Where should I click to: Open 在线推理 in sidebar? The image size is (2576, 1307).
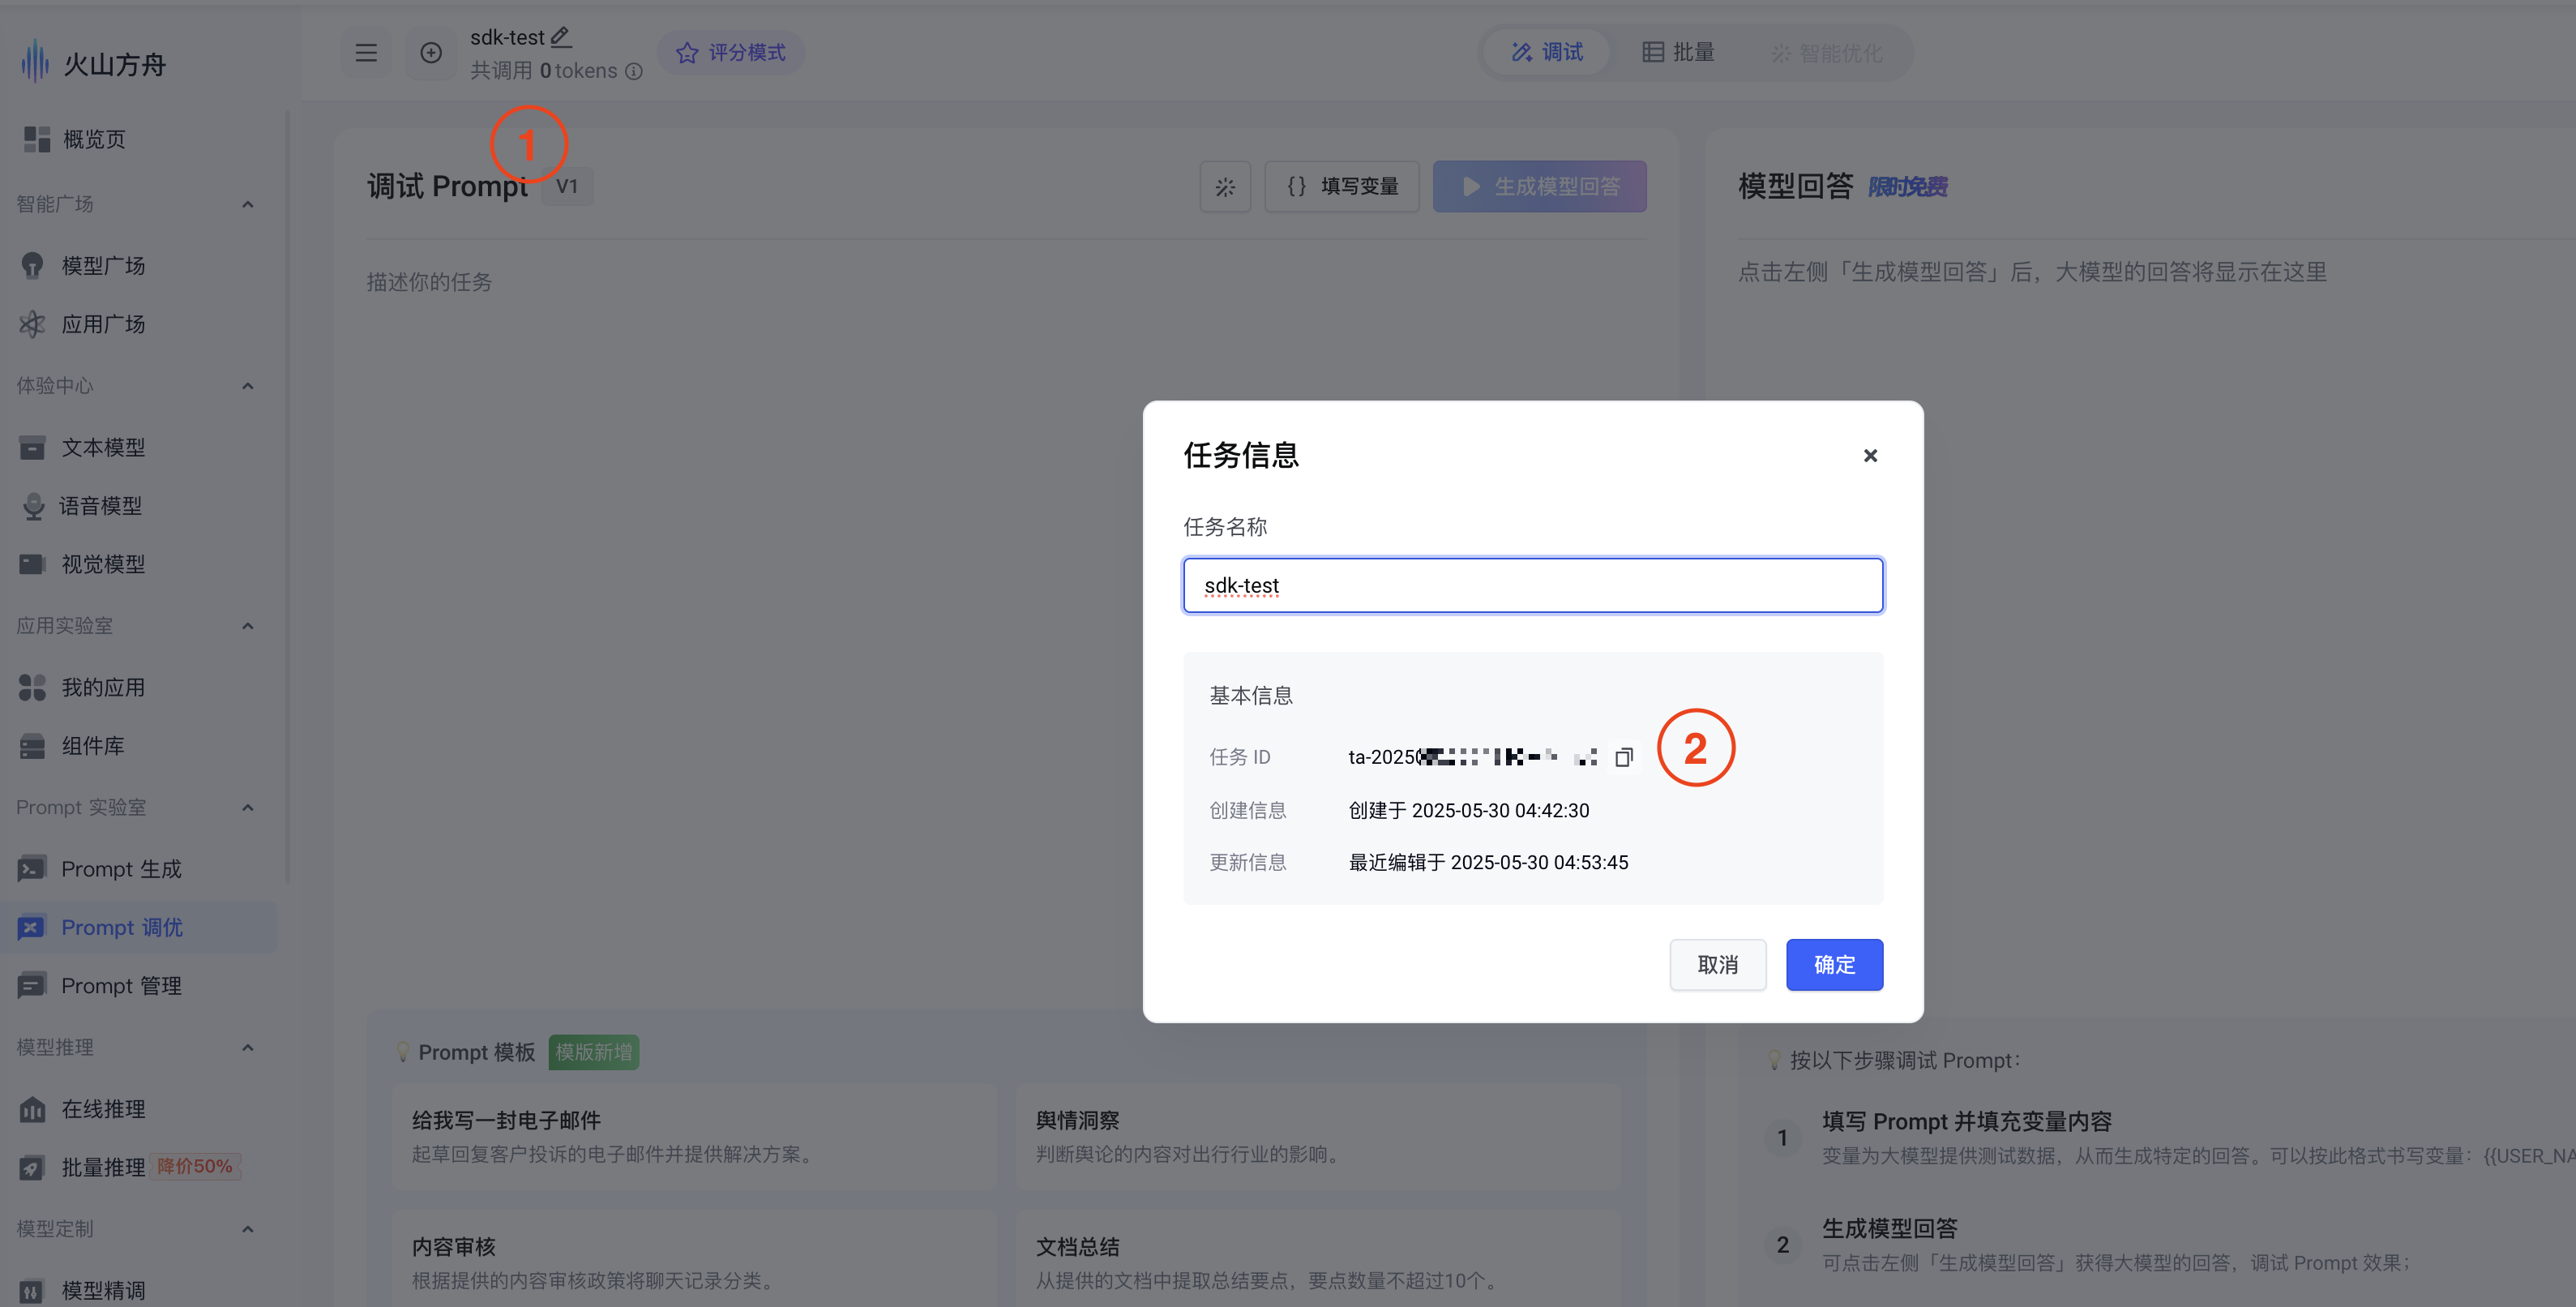[x=138, y=1109]
